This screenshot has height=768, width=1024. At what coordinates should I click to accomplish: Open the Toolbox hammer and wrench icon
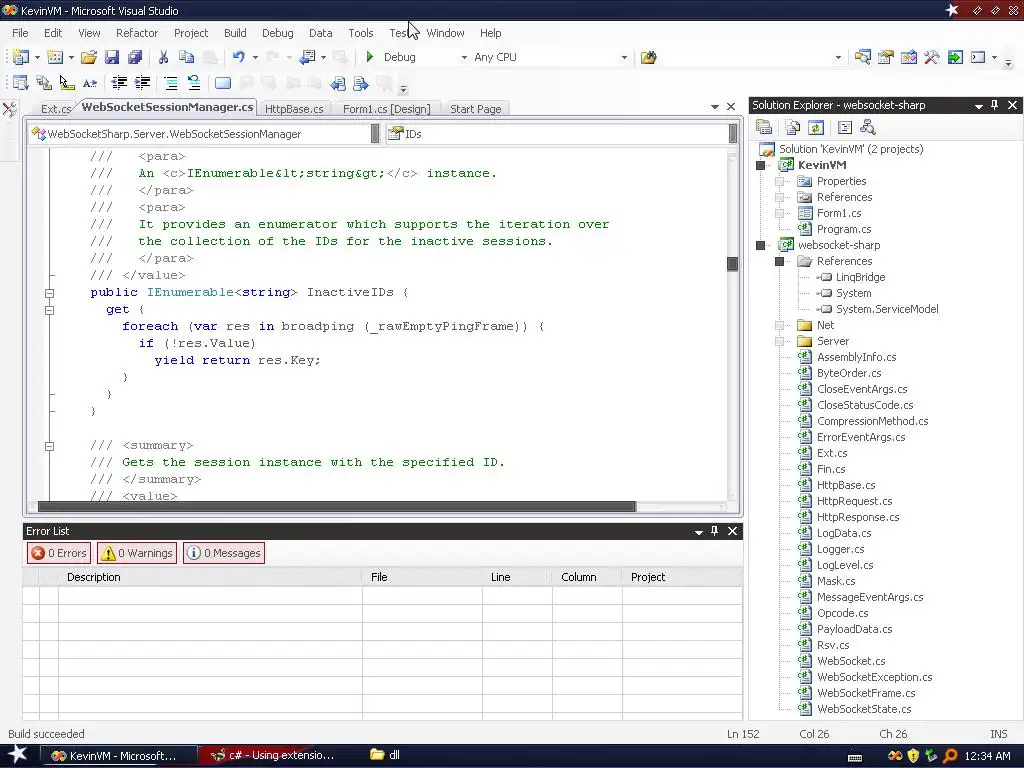tap(932, 57)
